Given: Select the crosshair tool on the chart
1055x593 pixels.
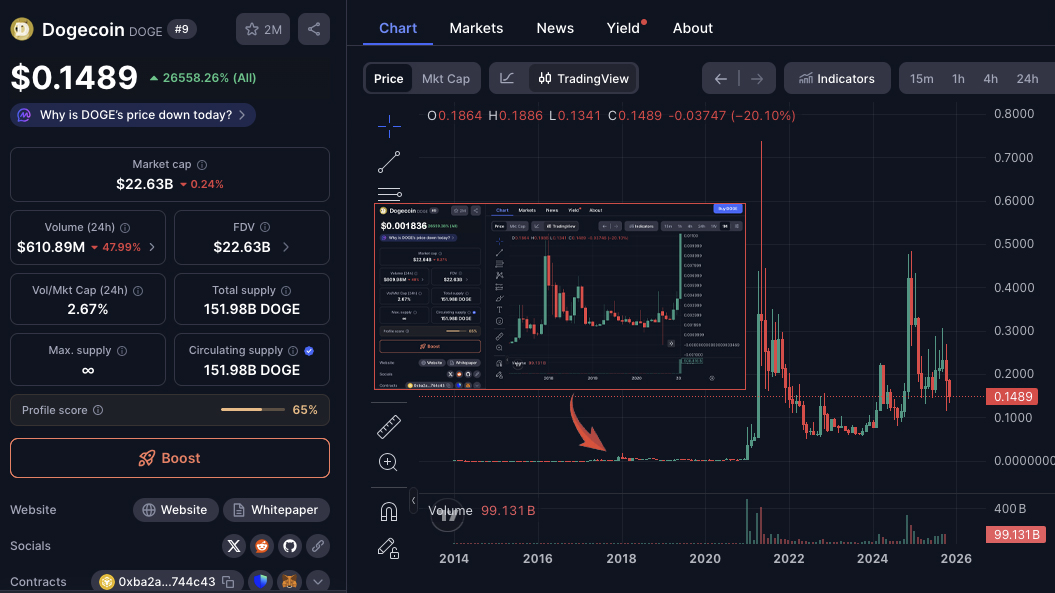Looking at the screenshot, I should point(388,126).
